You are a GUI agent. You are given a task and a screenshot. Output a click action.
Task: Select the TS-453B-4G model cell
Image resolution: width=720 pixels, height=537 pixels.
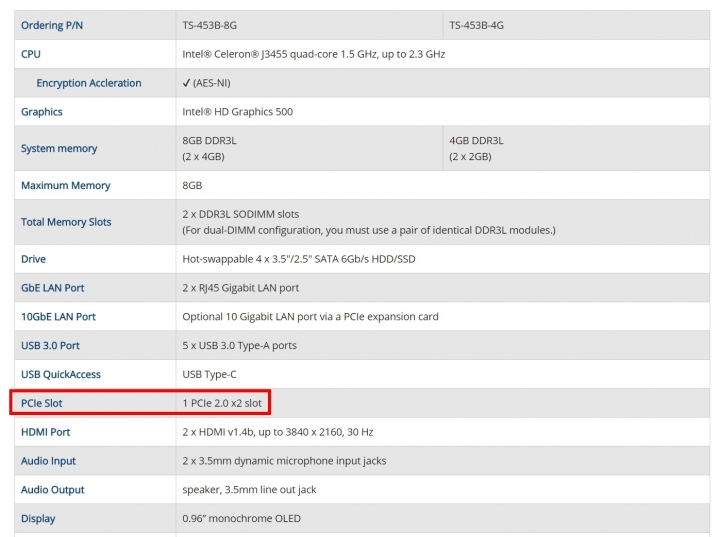pyautogui.click(x=576, y=25)
